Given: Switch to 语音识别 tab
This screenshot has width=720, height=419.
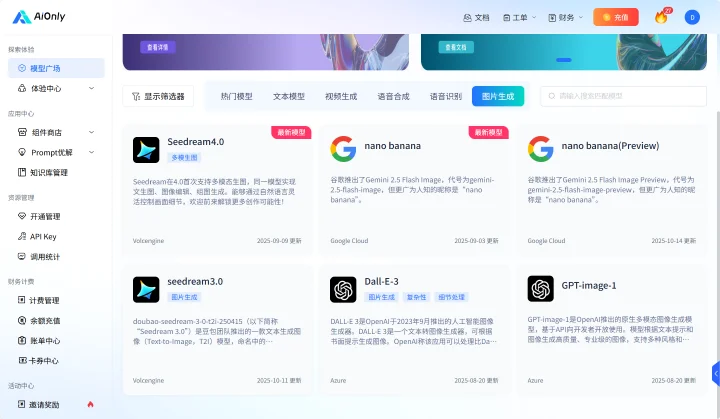Looking at the screenshot, I should pyautogui.click(x=446, y=96).
